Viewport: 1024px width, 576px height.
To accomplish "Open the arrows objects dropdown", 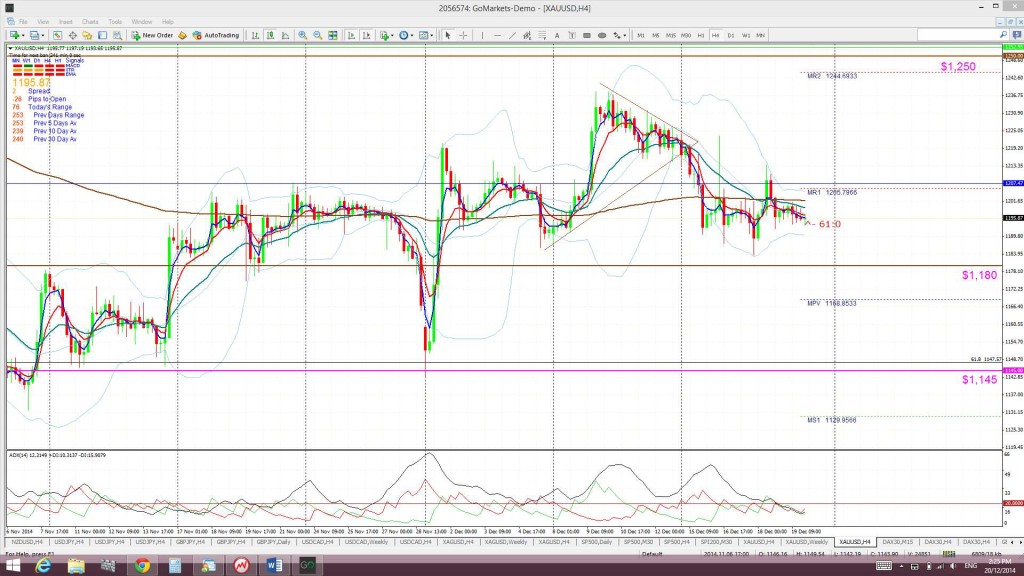I will [619, 35].
